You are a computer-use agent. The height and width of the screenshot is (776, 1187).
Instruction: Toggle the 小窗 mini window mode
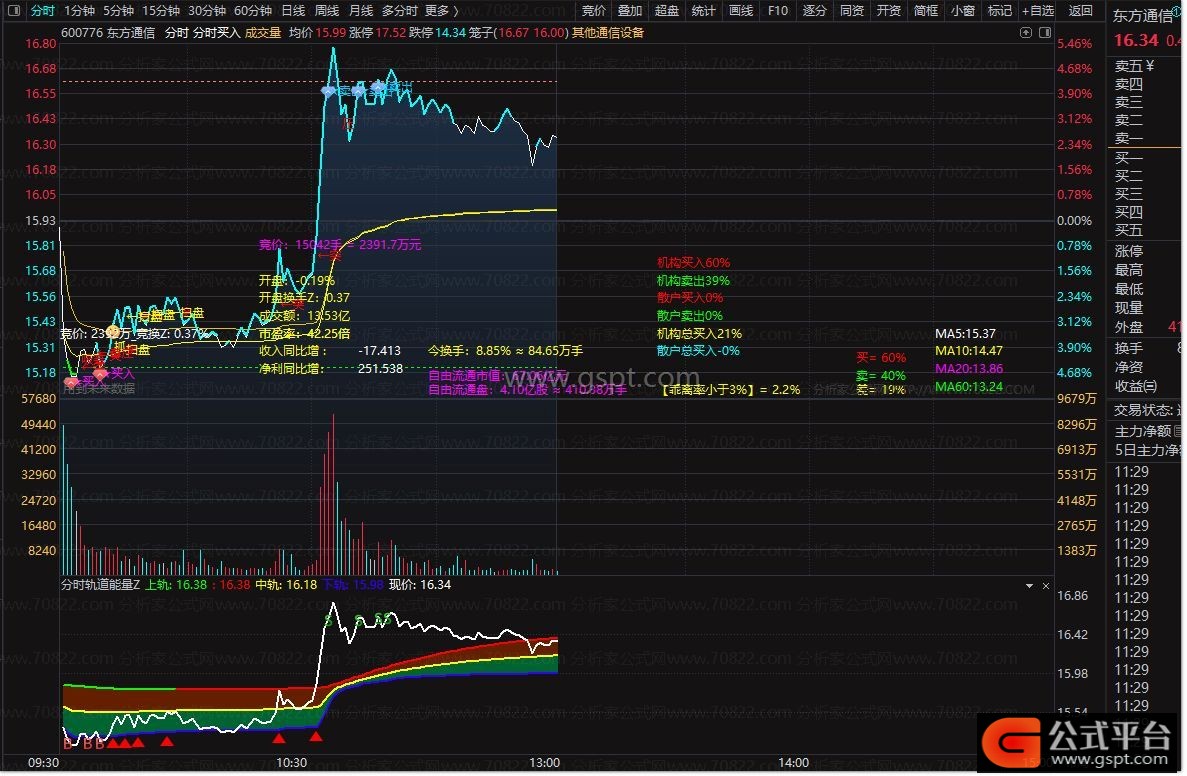point(962,11)
